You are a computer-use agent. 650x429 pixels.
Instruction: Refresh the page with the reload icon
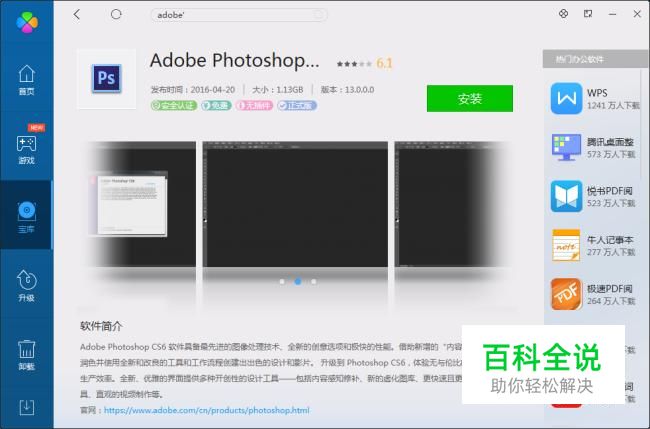[x=116, y=15]
